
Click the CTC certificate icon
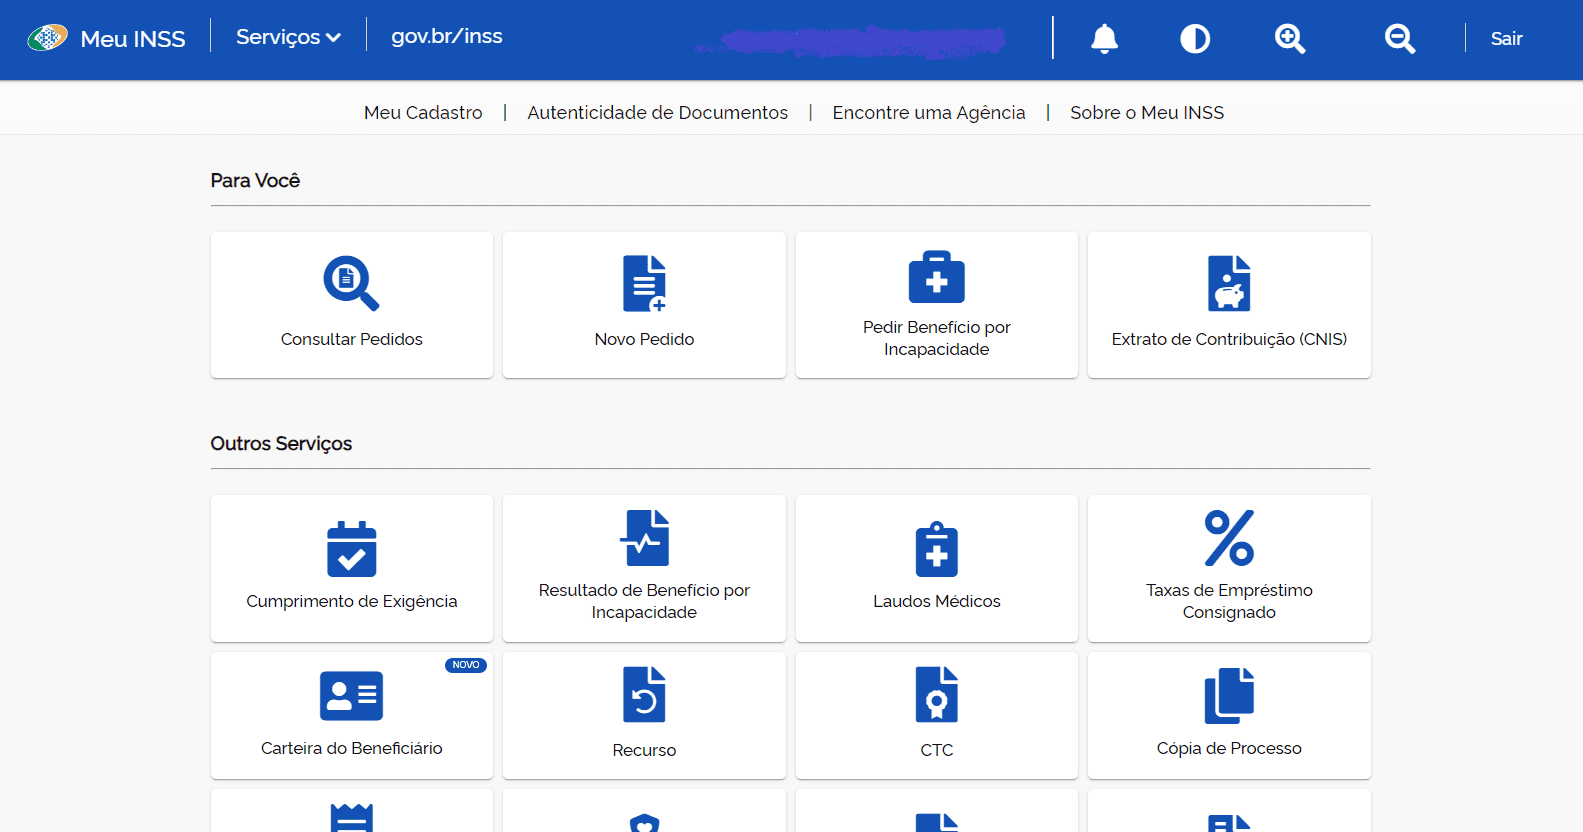coord(937,694)
